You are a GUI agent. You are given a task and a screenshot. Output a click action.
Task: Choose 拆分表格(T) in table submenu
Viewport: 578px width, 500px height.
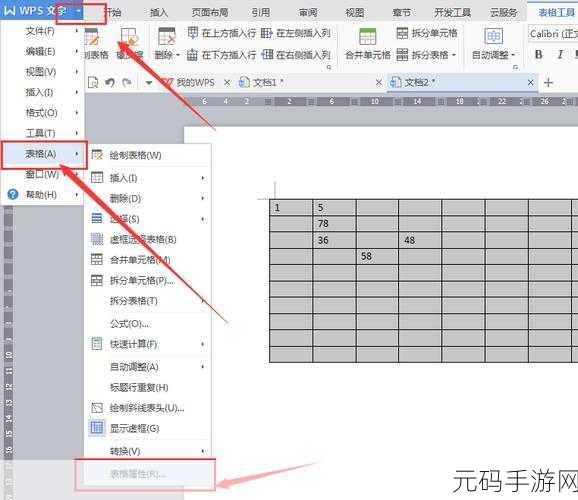(148, 301)
